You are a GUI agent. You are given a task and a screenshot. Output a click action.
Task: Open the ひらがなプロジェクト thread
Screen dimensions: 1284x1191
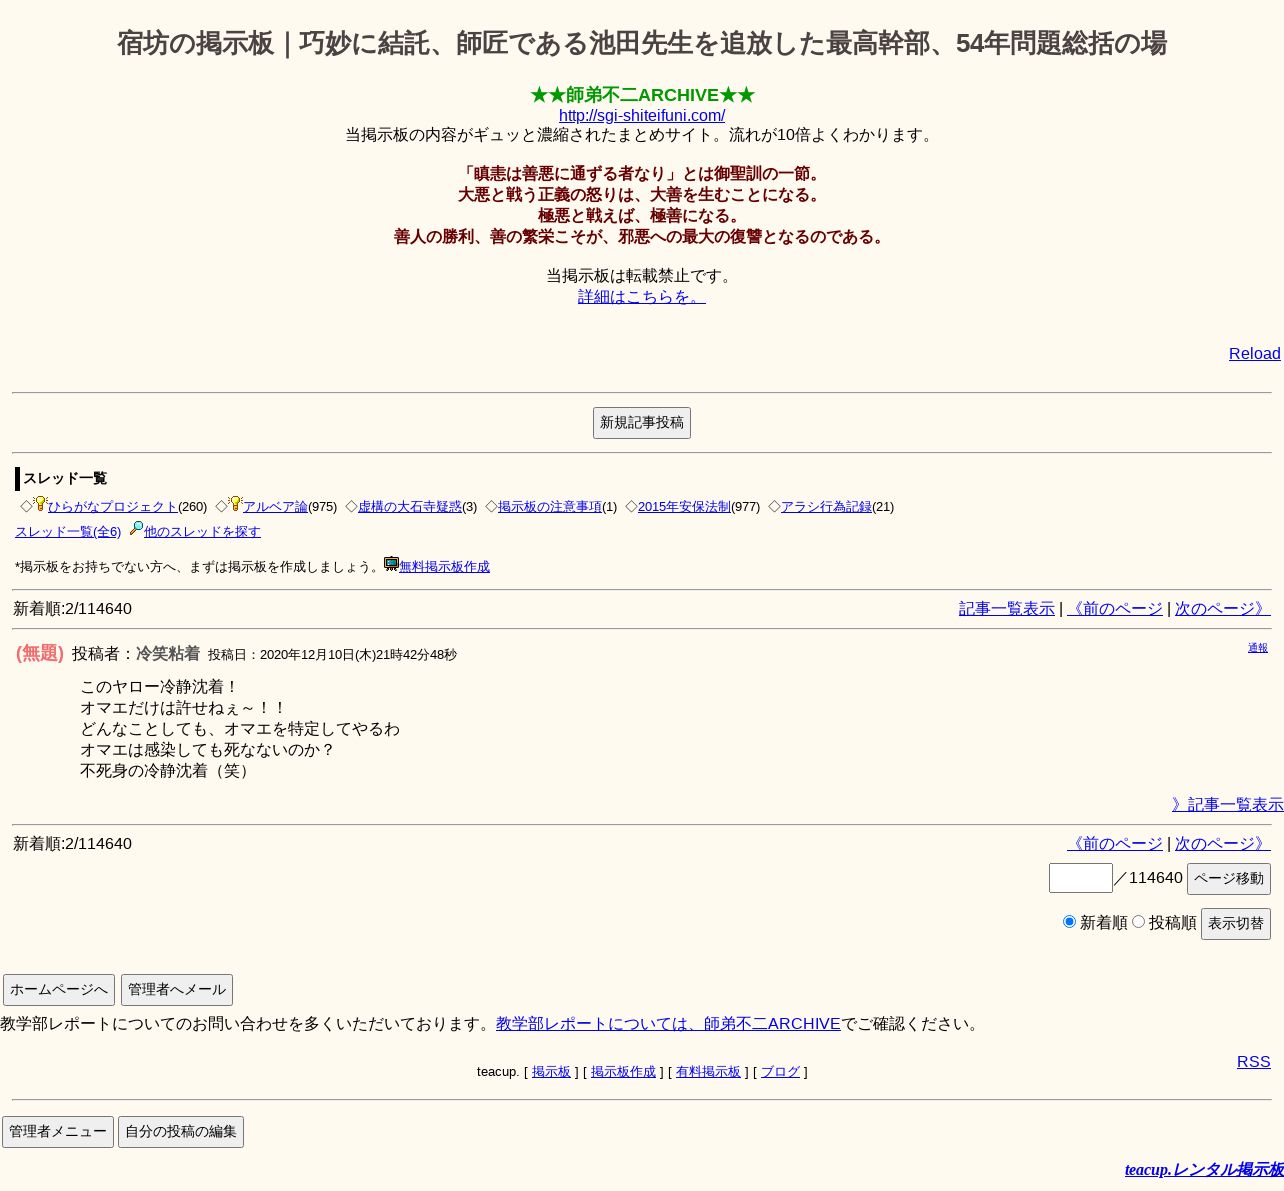point(113,507)
